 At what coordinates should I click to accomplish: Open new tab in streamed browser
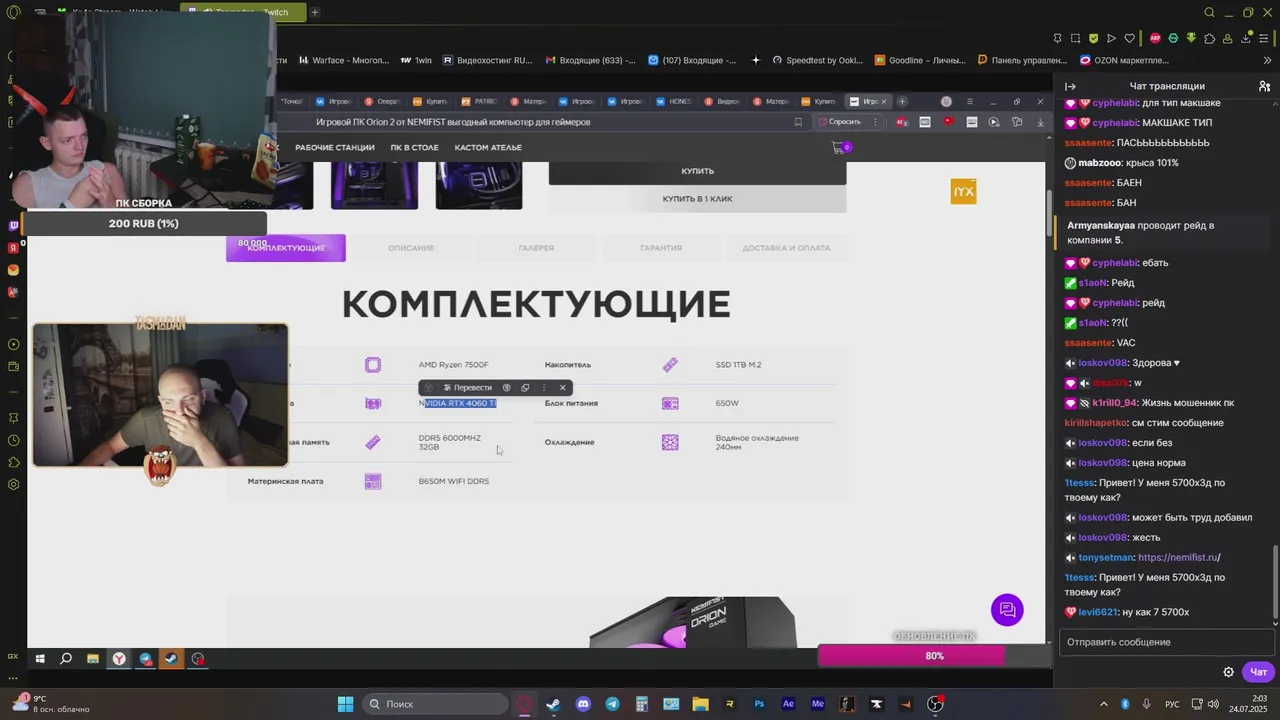pos(902,101)
